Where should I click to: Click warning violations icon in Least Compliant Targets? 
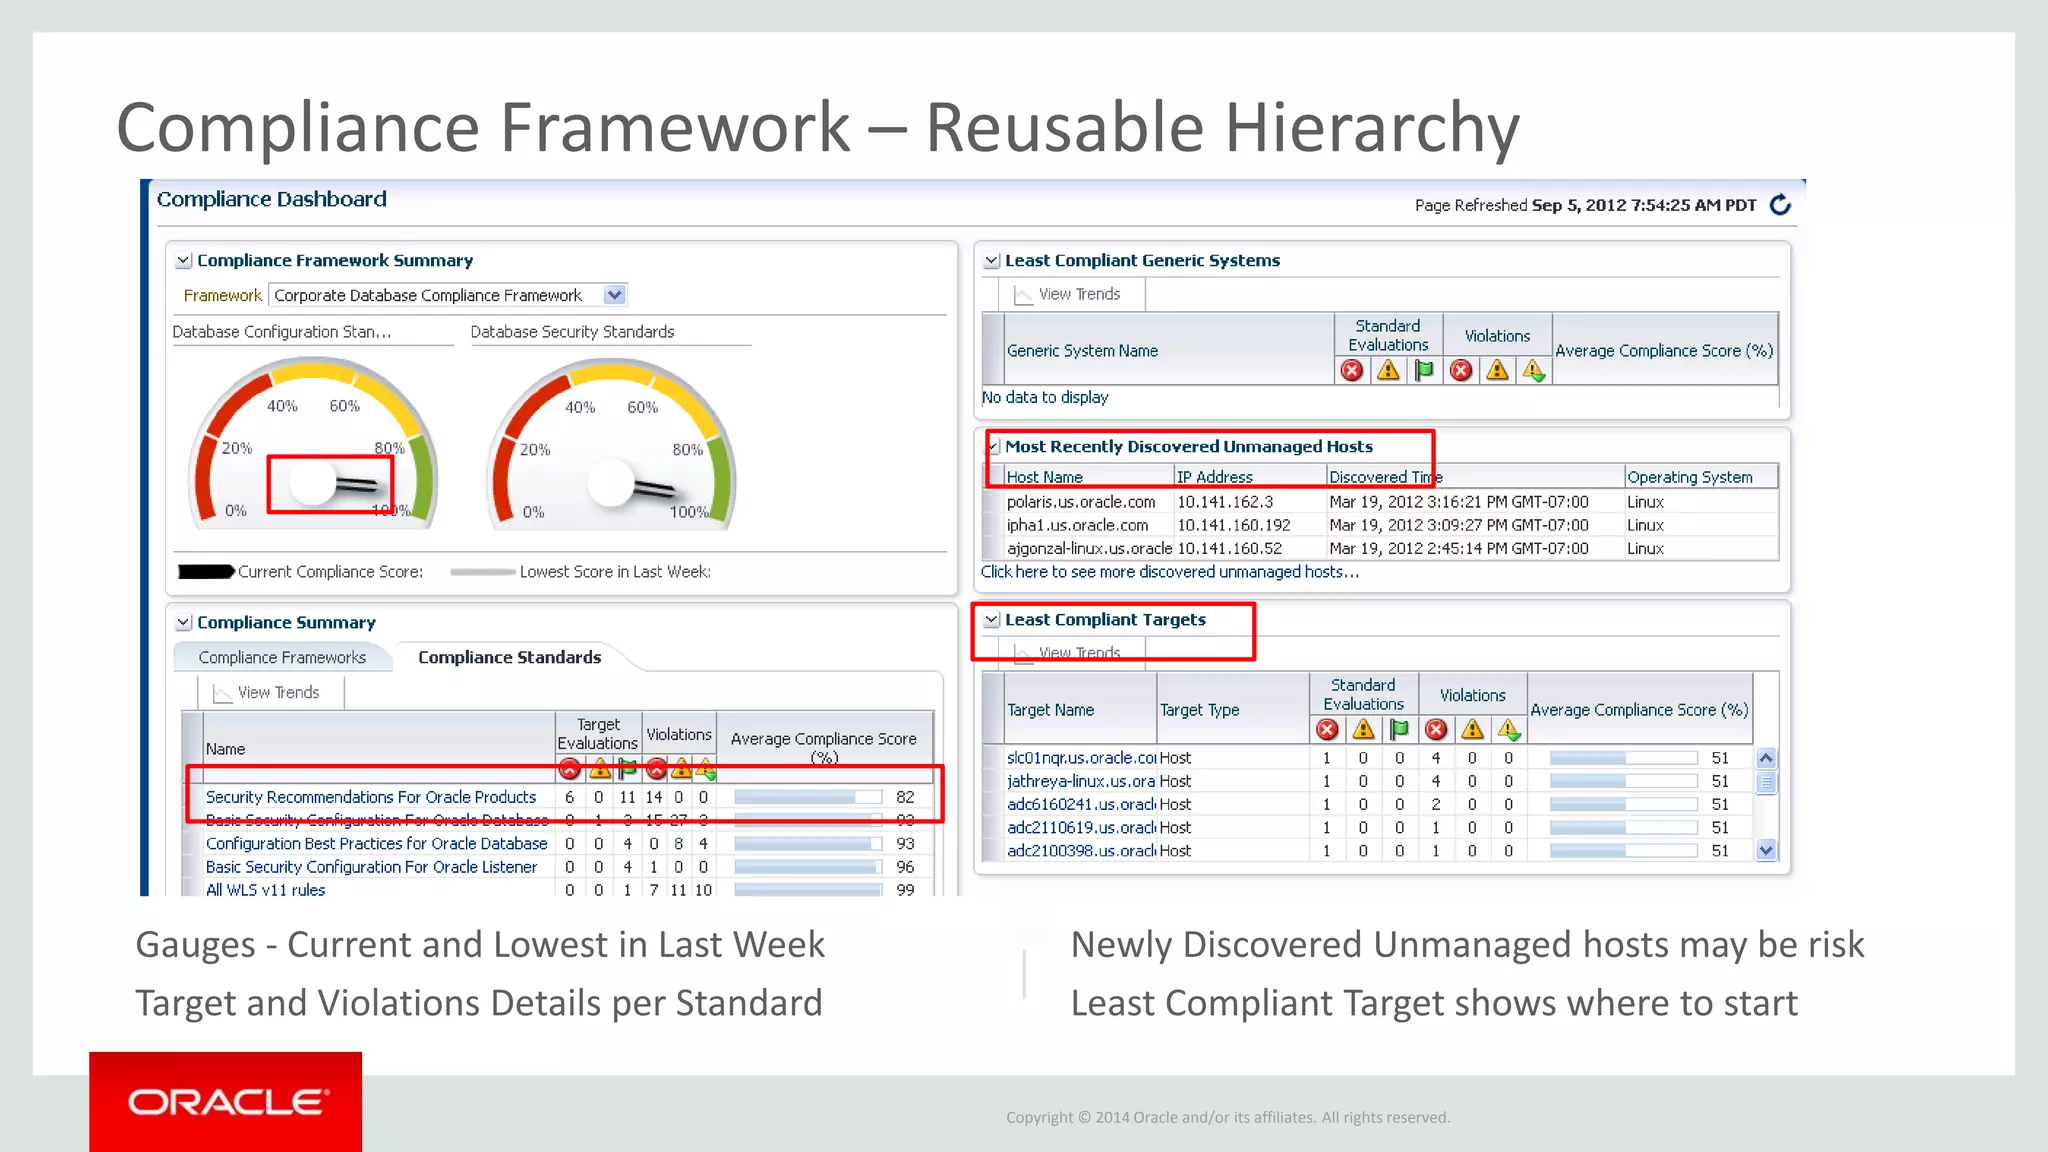tap(1472, 730)
